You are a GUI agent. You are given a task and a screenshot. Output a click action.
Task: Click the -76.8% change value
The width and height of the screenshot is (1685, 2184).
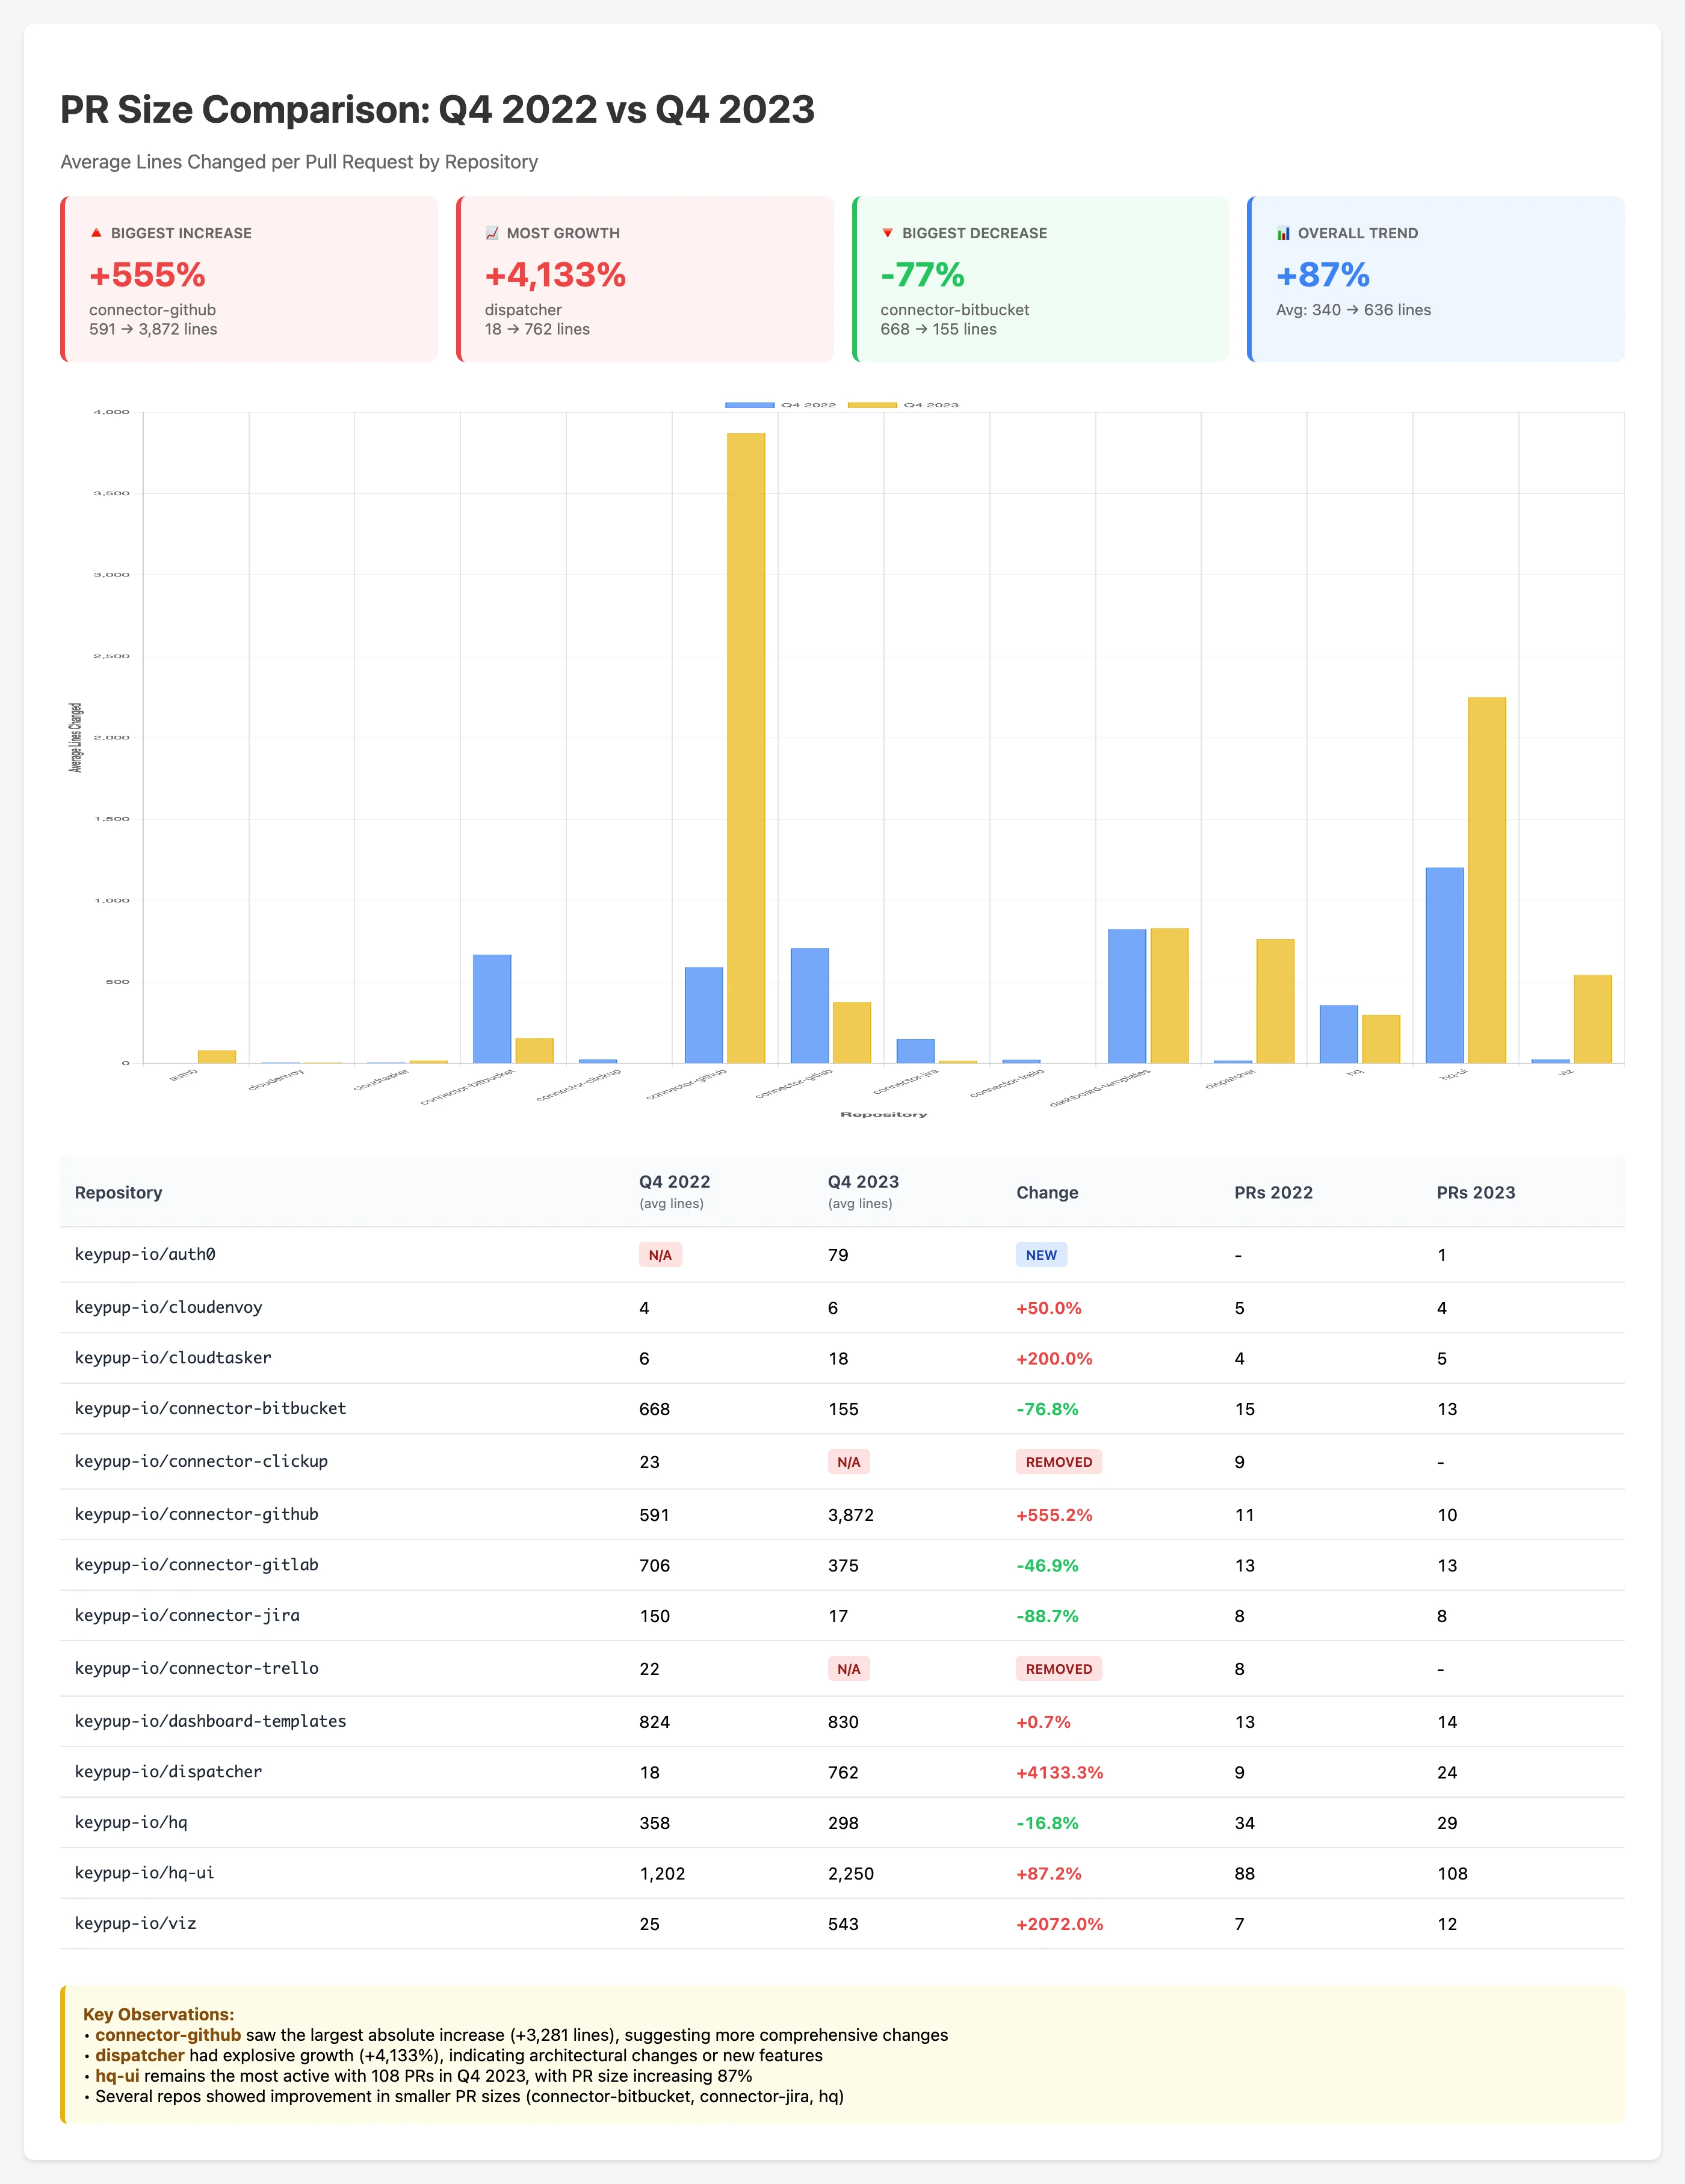(x=1047, y=1409)
